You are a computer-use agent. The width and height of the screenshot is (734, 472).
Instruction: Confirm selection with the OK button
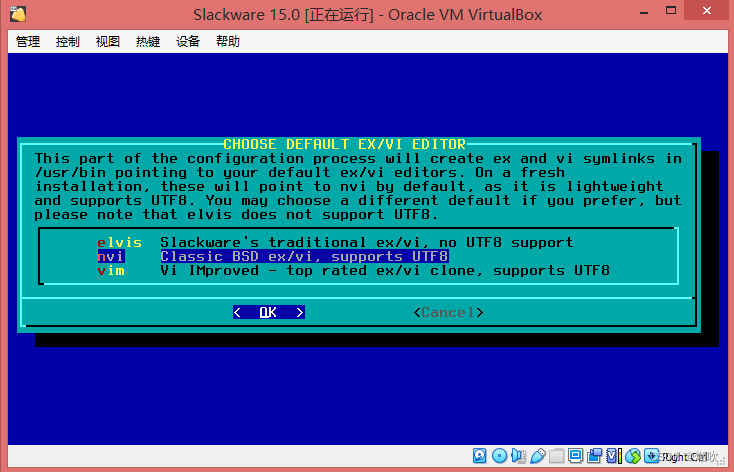(x=269, y=312)
